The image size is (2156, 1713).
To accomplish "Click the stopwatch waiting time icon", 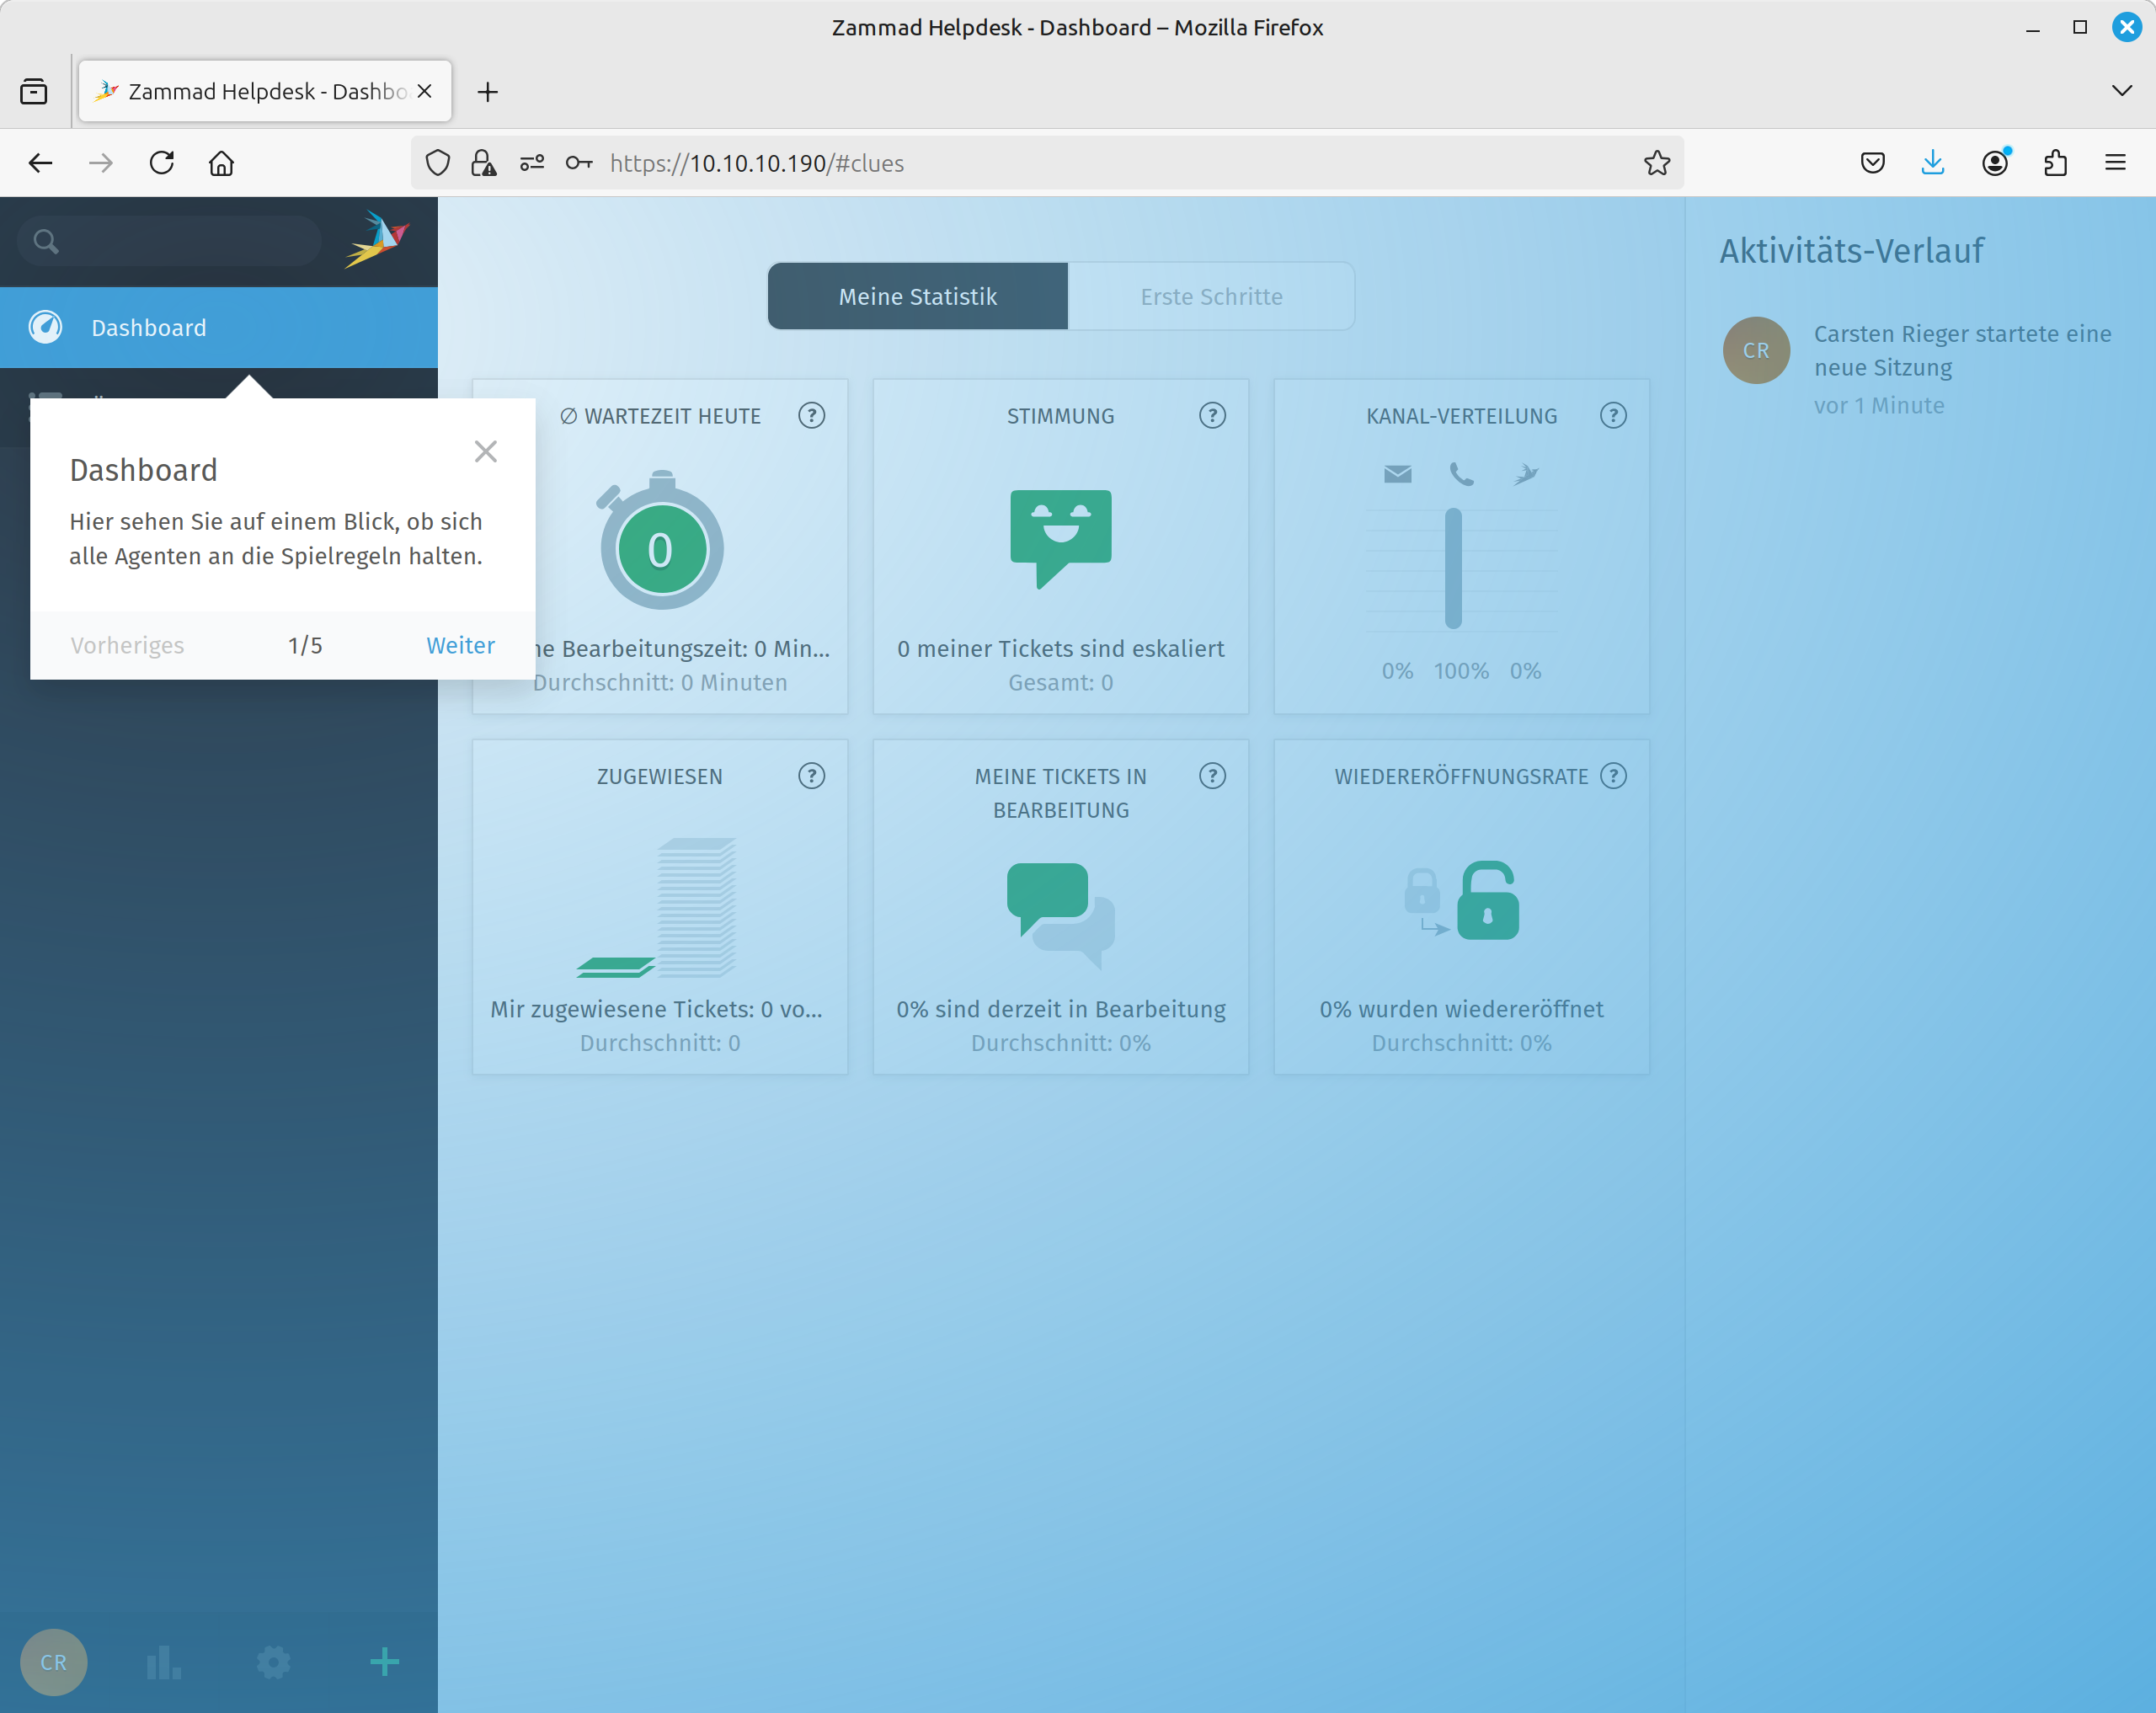I will (660, 540).
